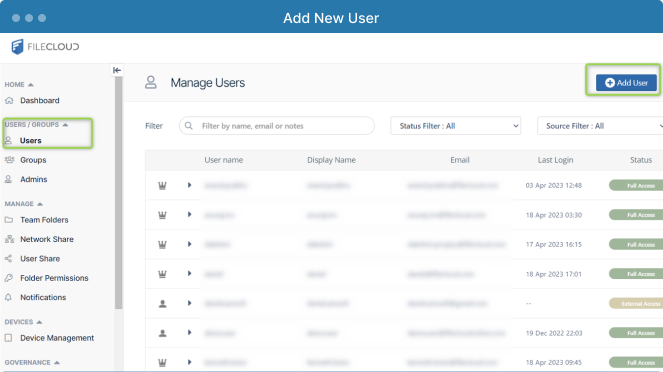Expand the row with login 03 Apr 2023 12:48
Viewport: 663px width, 372px height.
(x=189, y=185)
